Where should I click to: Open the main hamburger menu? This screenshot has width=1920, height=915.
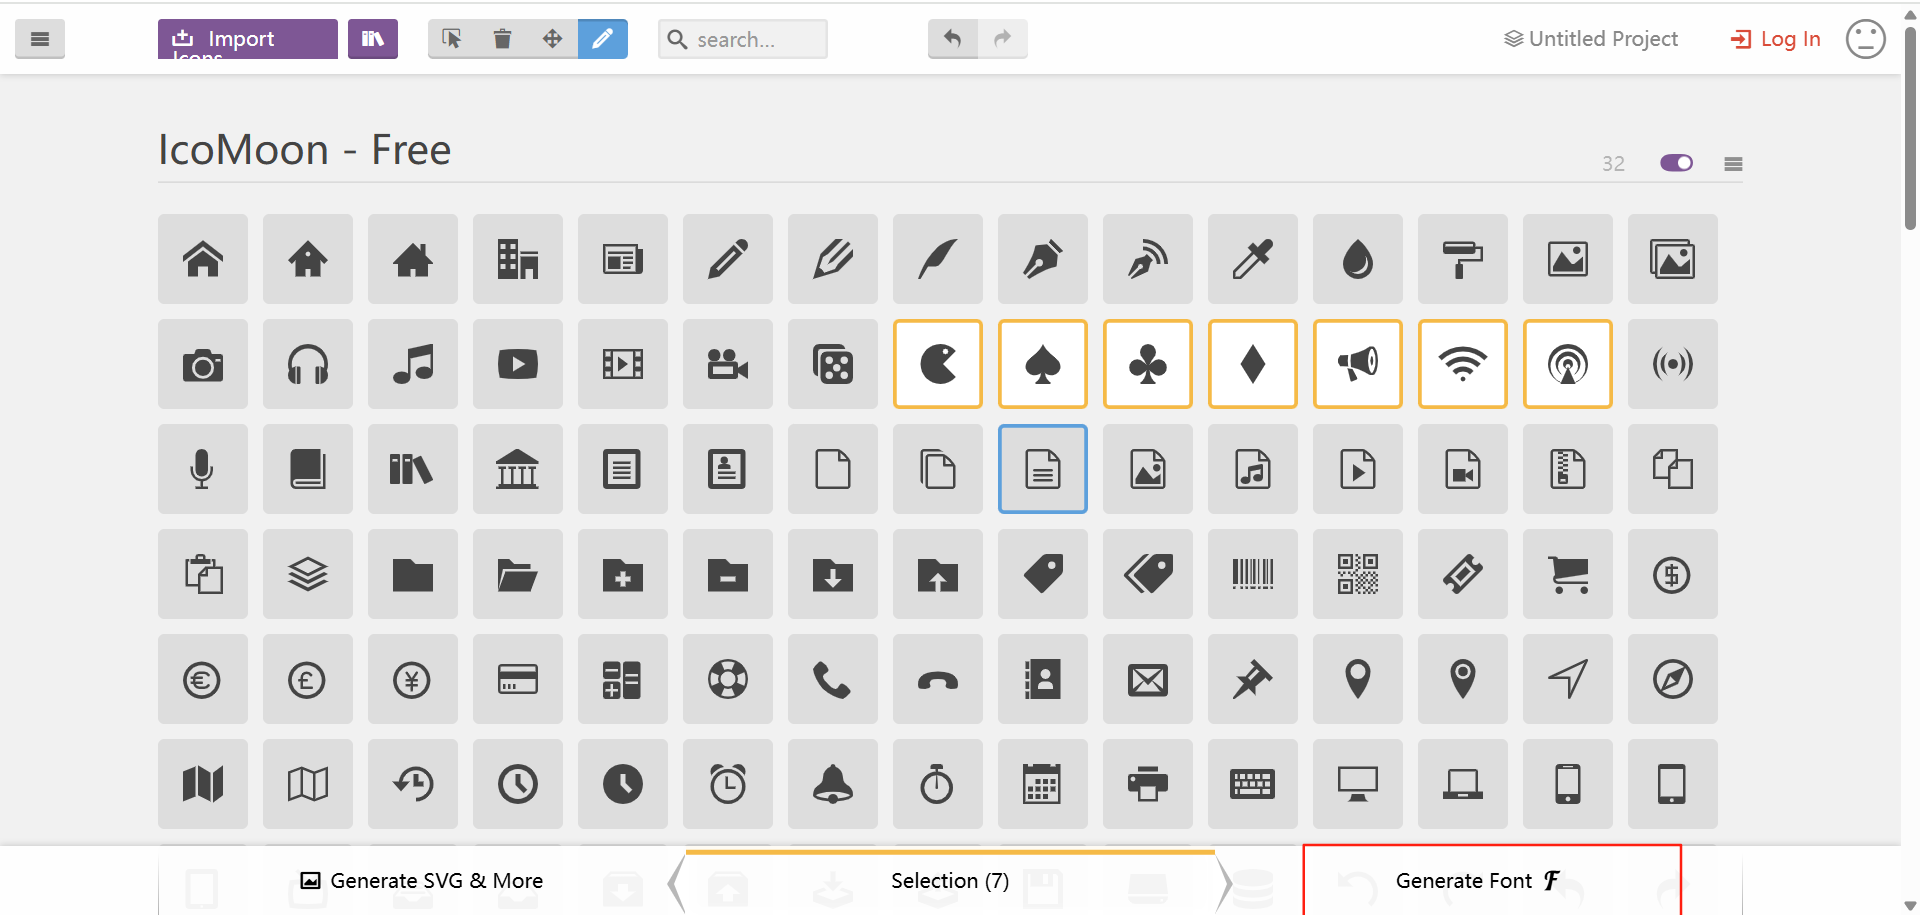[x=40, y=39]
